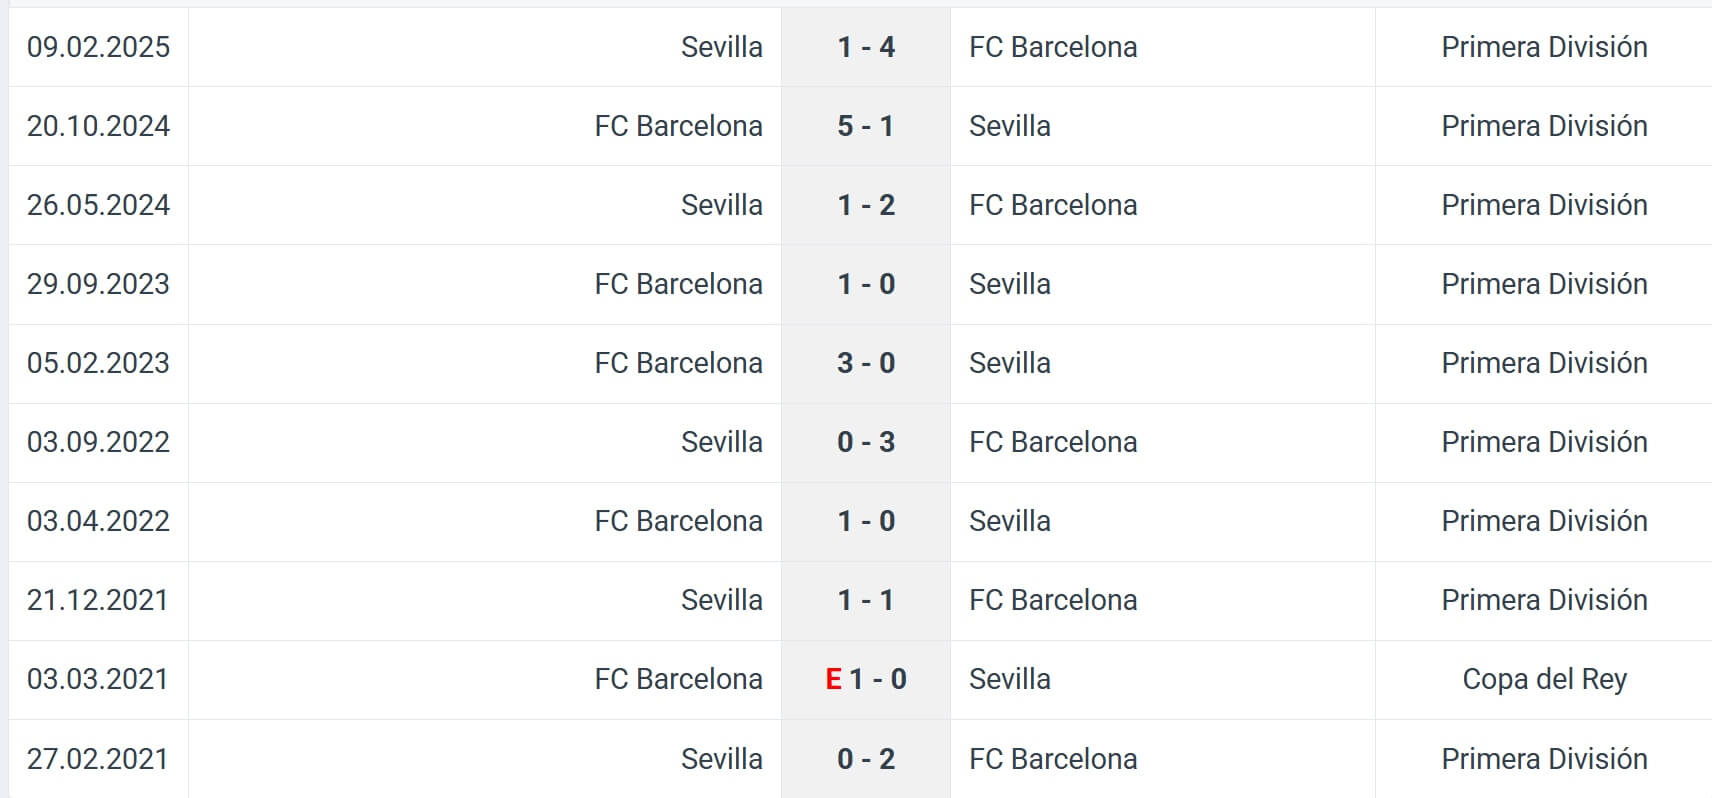The image size is (1712, 798).
Task: Click the 5 - 1 score from 20.10.2024
Action: [x=866, y=126]
